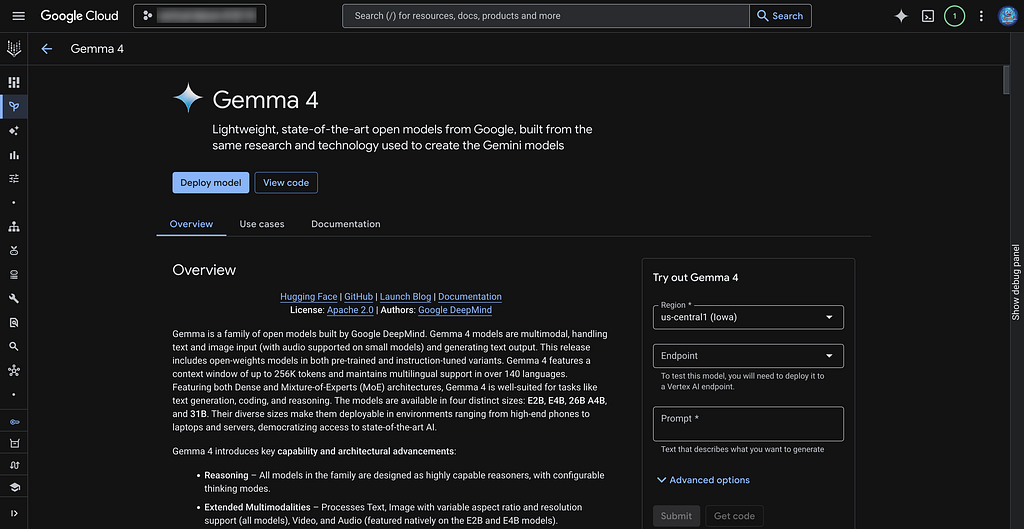Image resolution: width=1024 pixels, height=529 pixels.
Task: Expand the sidebar with bottom arrow icon
Action: [x=14, y=513]
